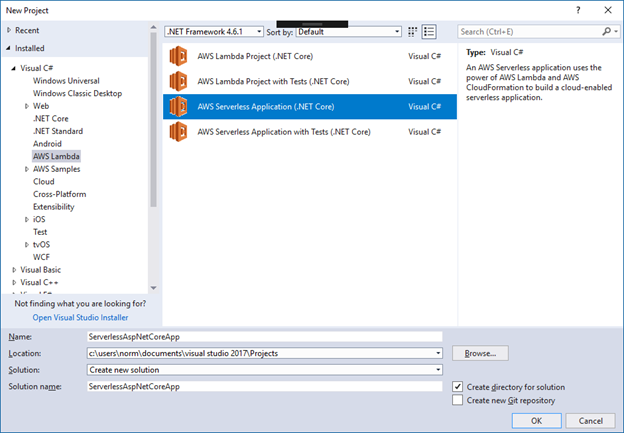
Task: Open Visual Studio Installer link
Action: pyautogui.click(x=80, y=317)
